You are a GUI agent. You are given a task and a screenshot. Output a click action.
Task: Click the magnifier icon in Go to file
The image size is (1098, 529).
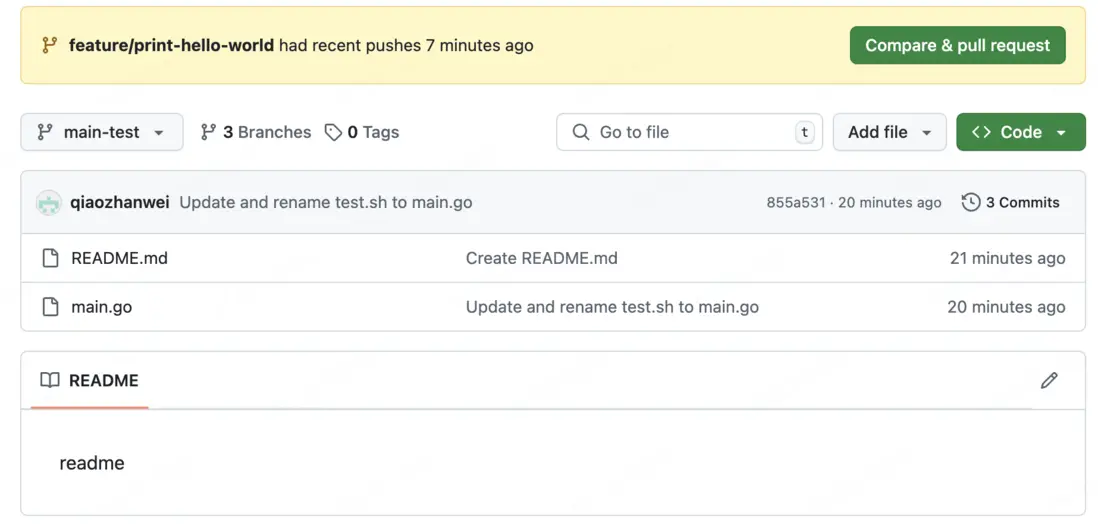click(x=580, y=132)
